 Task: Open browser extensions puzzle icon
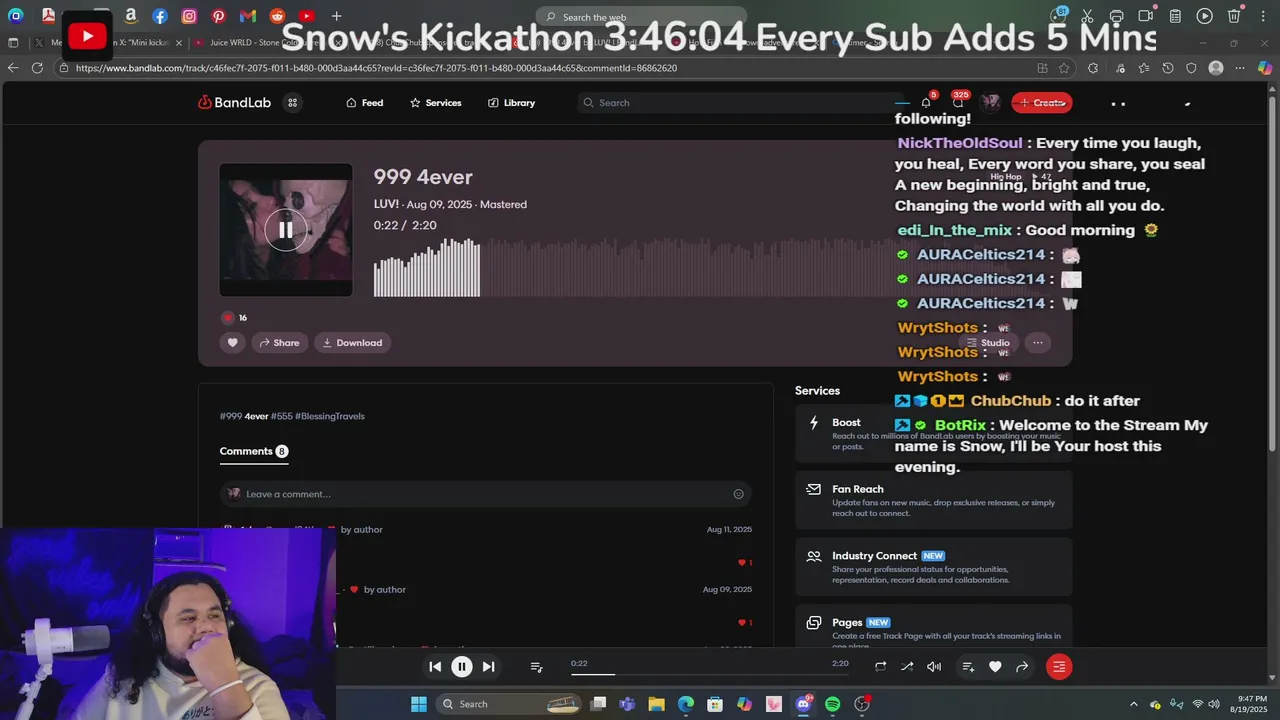pos(1092,68)
